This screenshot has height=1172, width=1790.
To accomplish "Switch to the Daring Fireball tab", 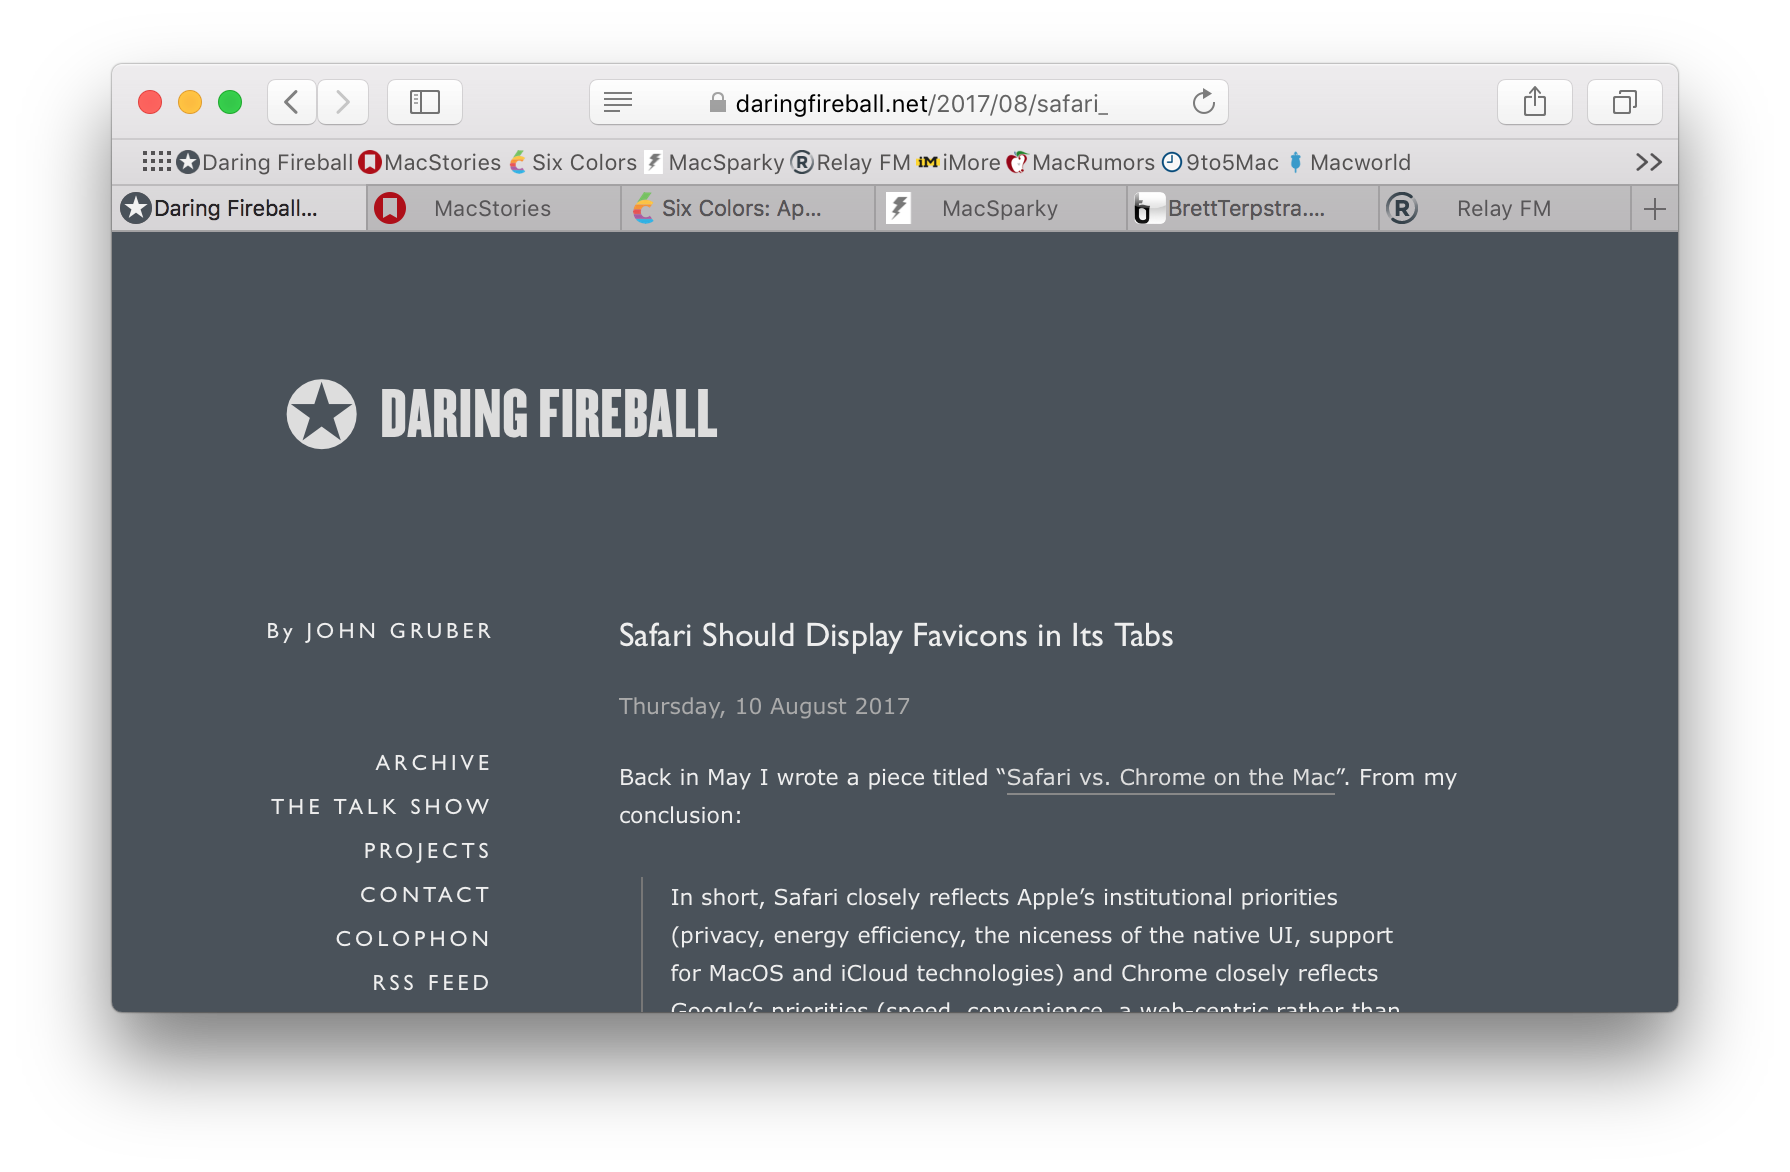I will 239,208.
